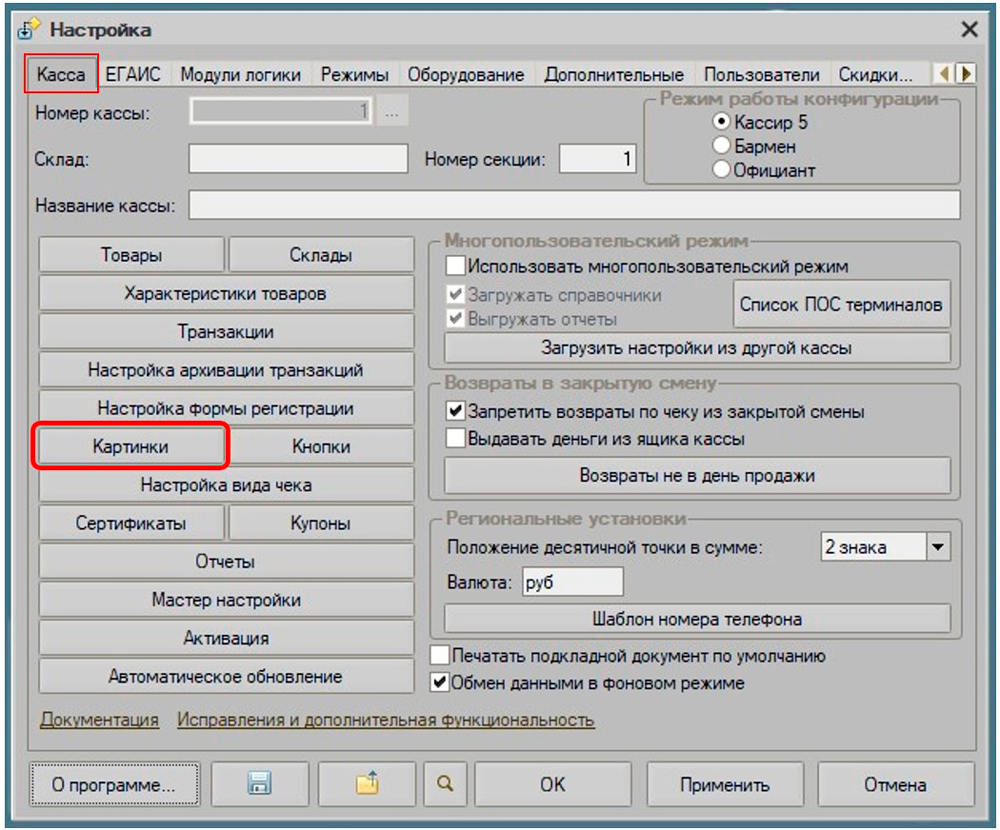Click the magnifying glass search icon
The height and width of the screenshot is (830, 1000).
(x=444, y=785)
